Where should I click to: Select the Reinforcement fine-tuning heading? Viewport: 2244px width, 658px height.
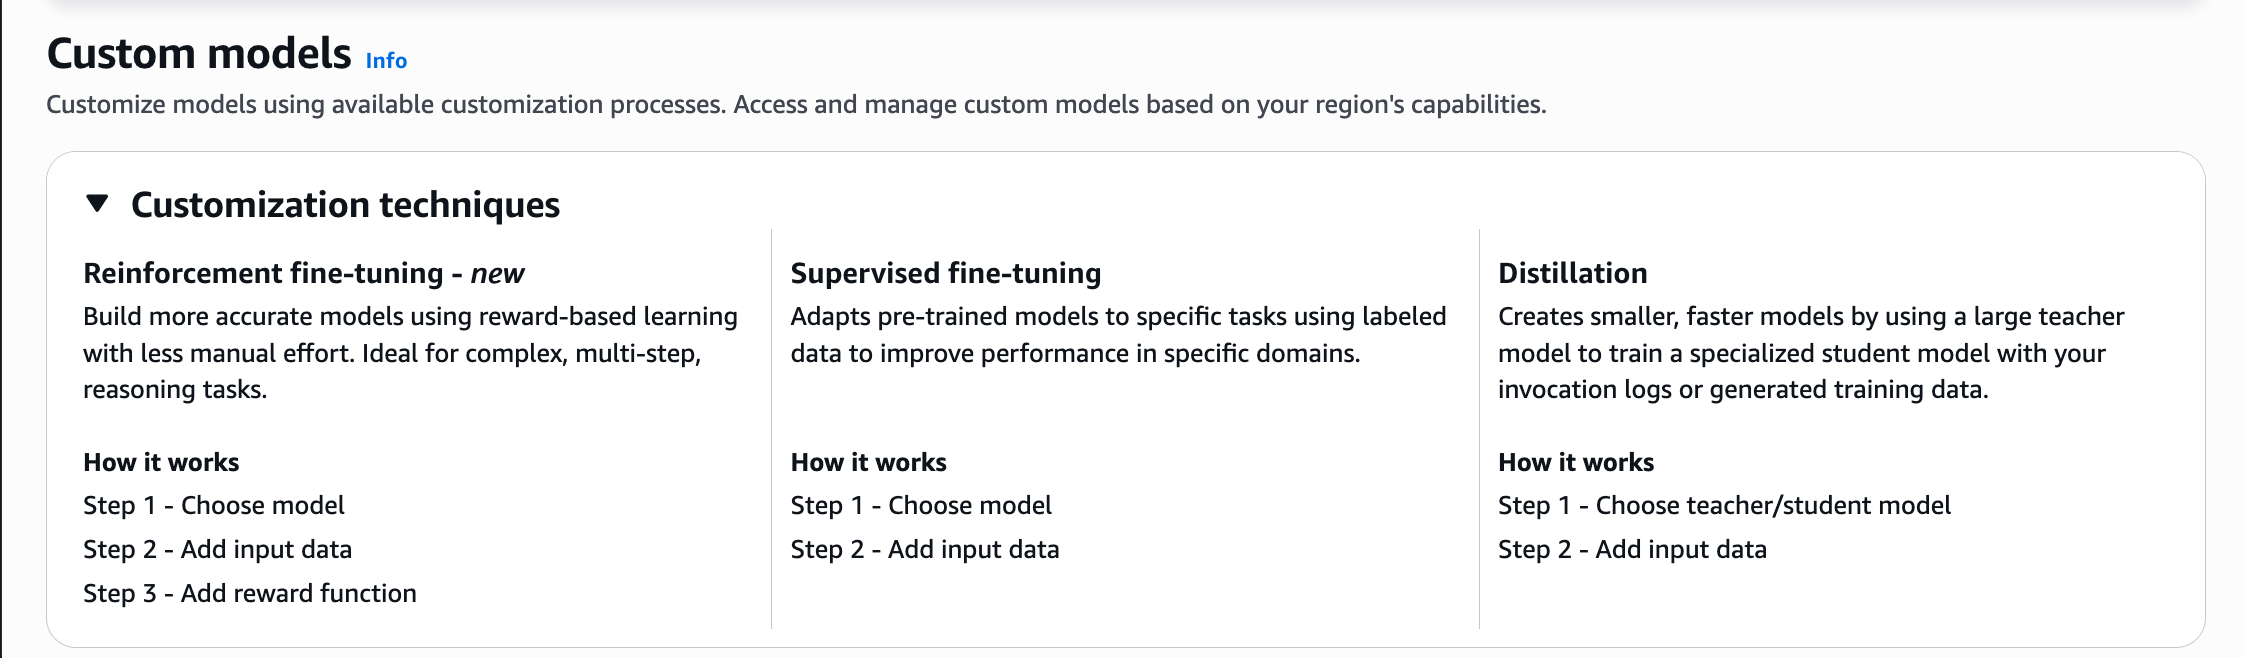tap(303, 273)
